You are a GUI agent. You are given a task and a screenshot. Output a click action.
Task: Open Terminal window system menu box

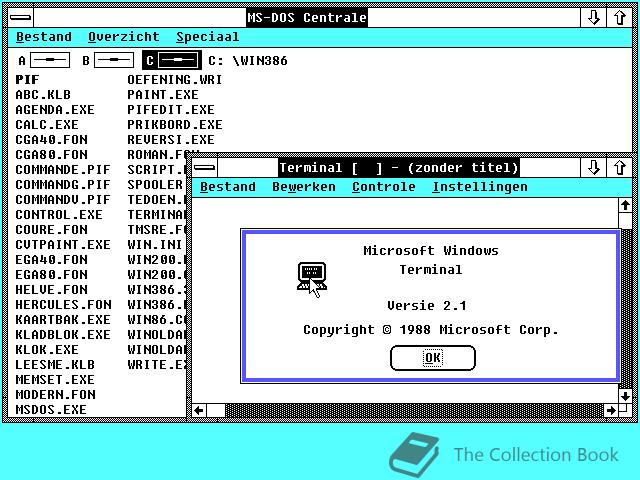click(204, 167)
